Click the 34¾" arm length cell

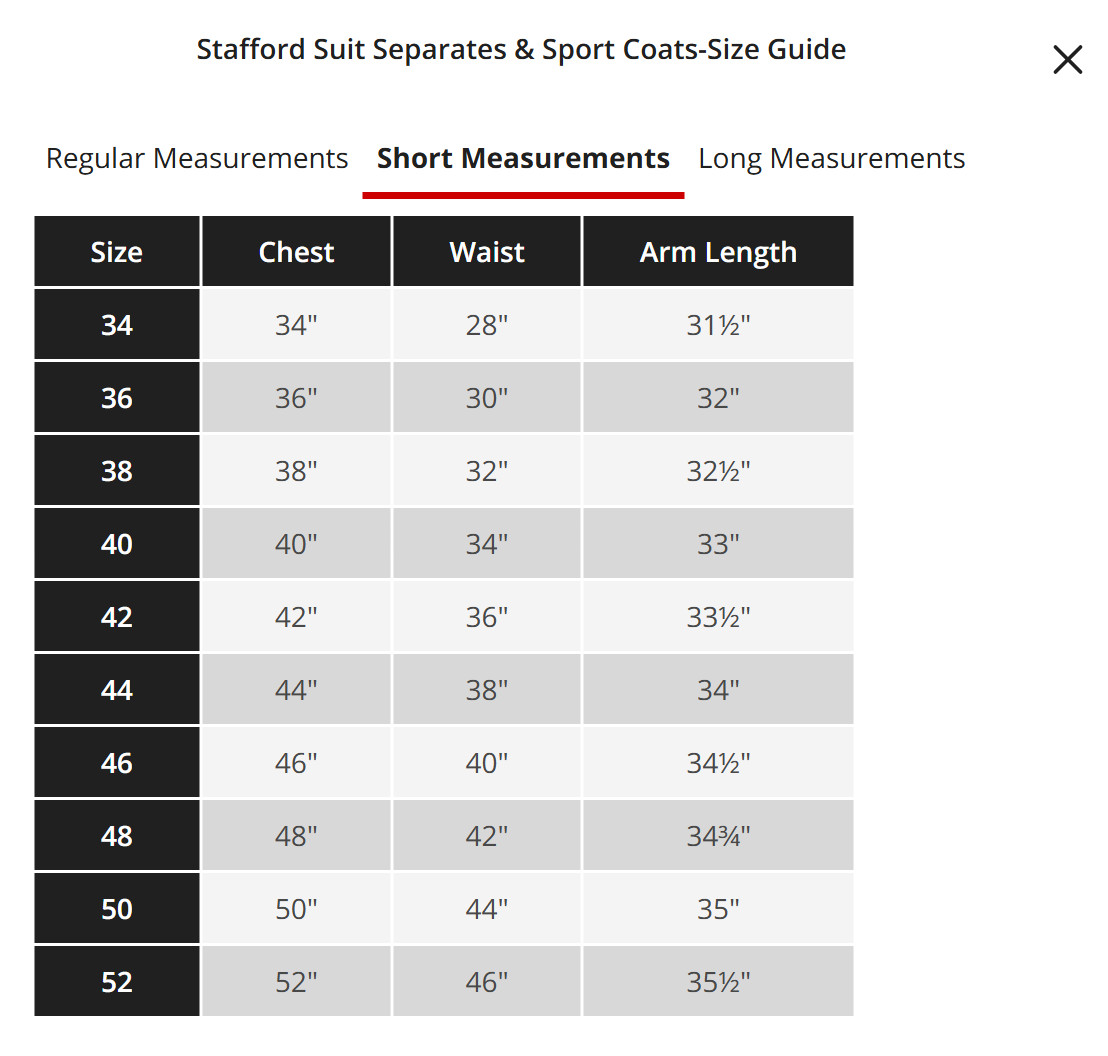click(x=718, y=835)
